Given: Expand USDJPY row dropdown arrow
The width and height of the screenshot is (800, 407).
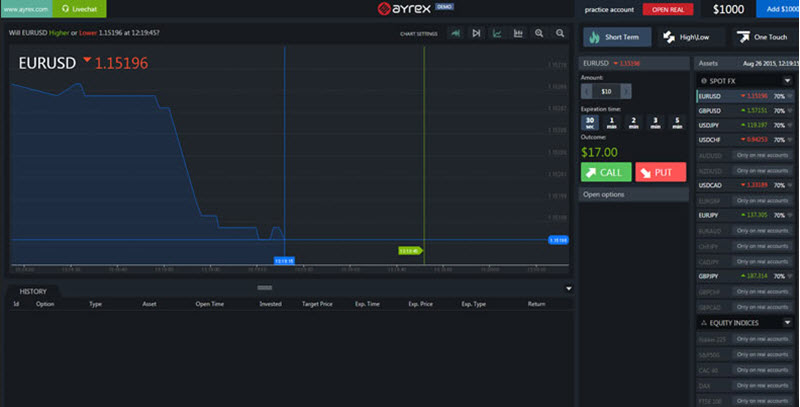Looking at the screenshot, I should (x=790, y=125).
